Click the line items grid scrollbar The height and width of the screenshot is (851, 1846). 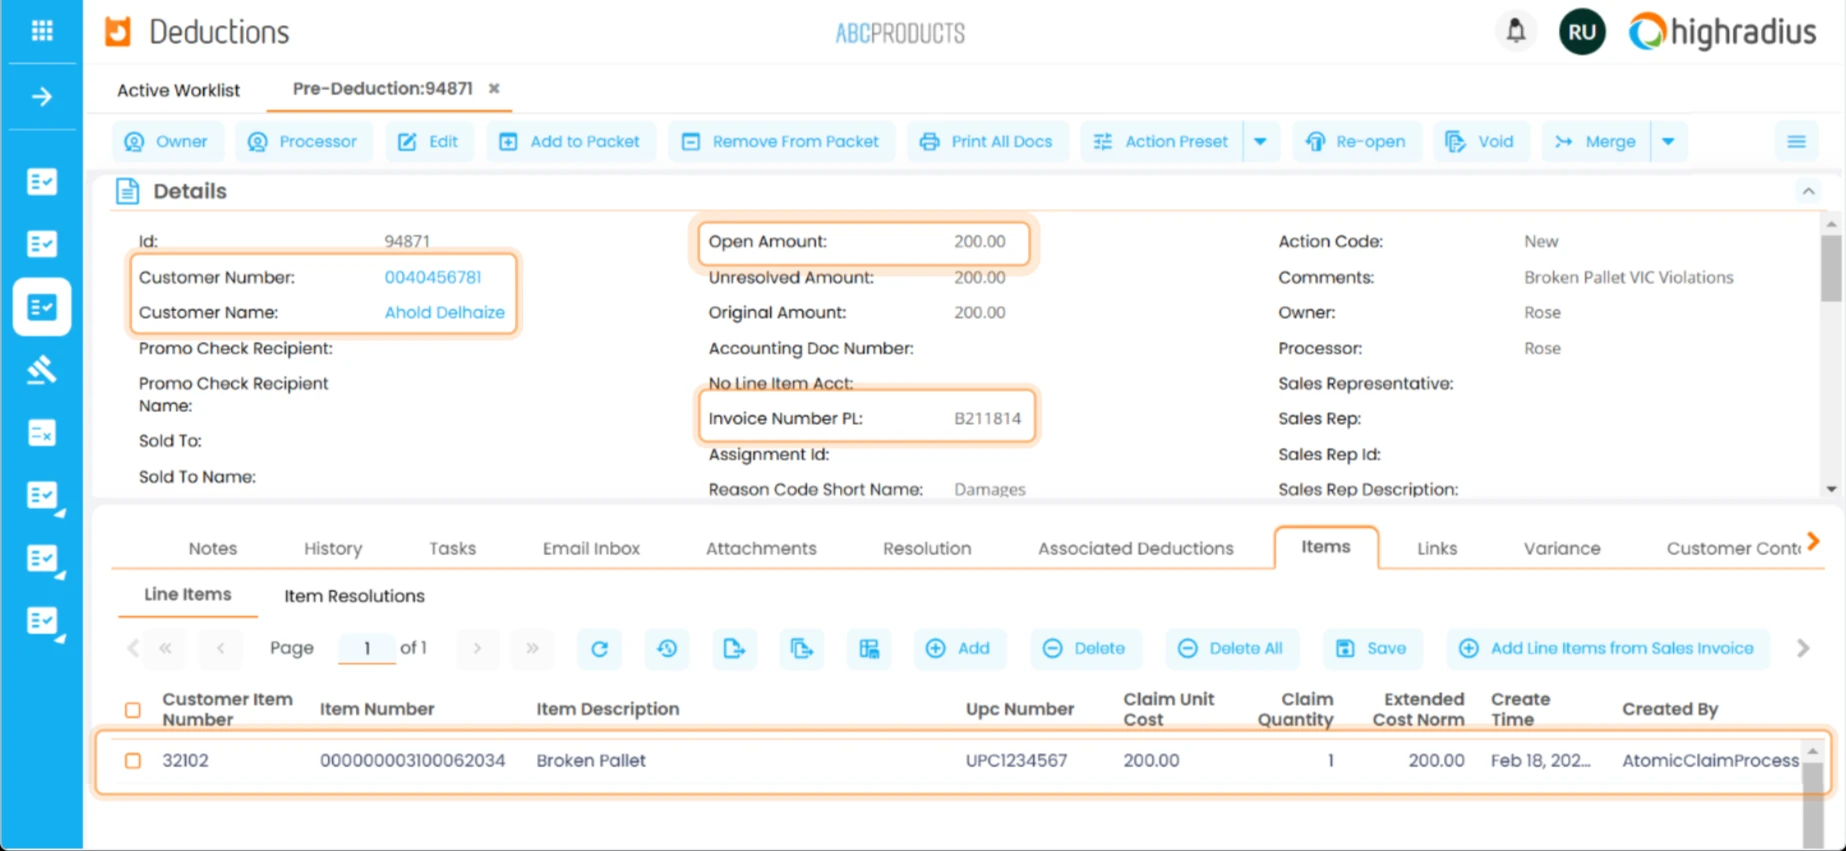(x=1813, y=805)
